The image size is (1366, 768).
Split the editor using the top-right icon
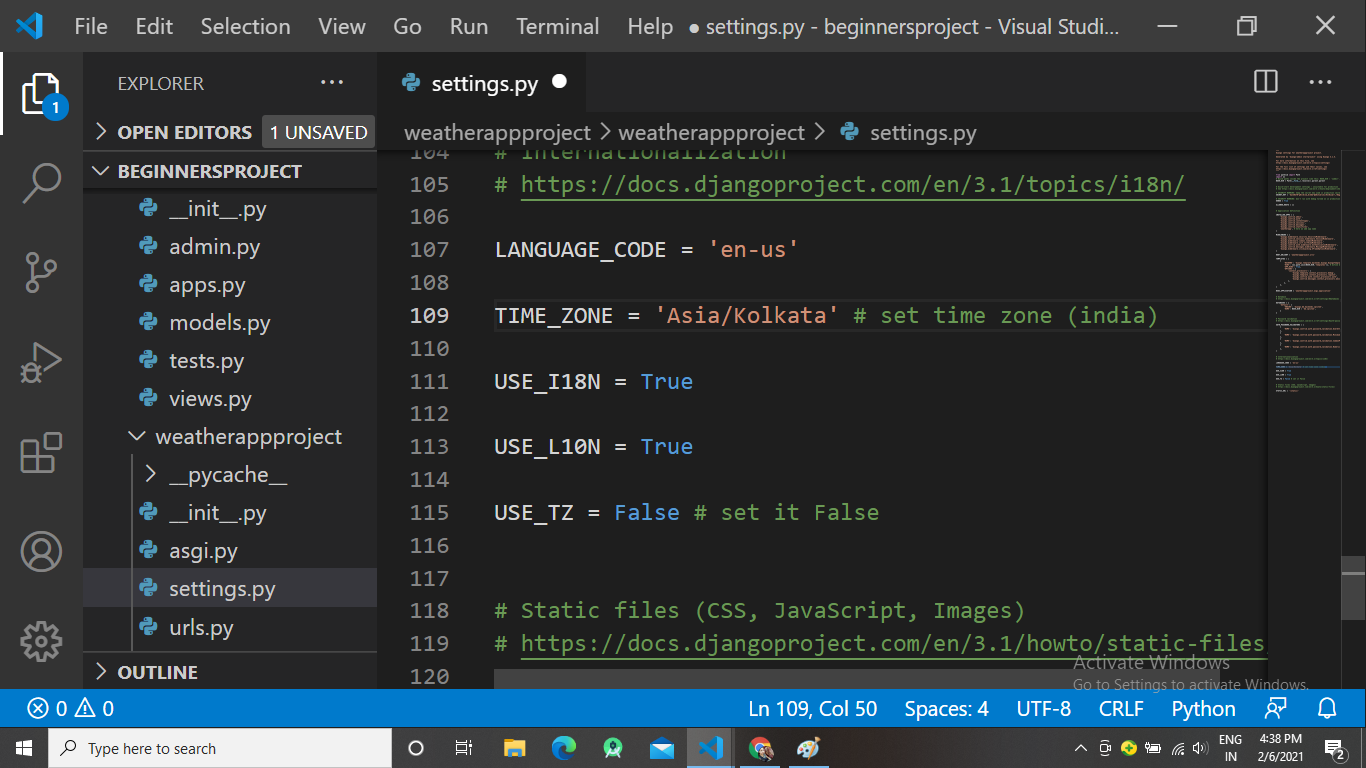(1264, 82)
